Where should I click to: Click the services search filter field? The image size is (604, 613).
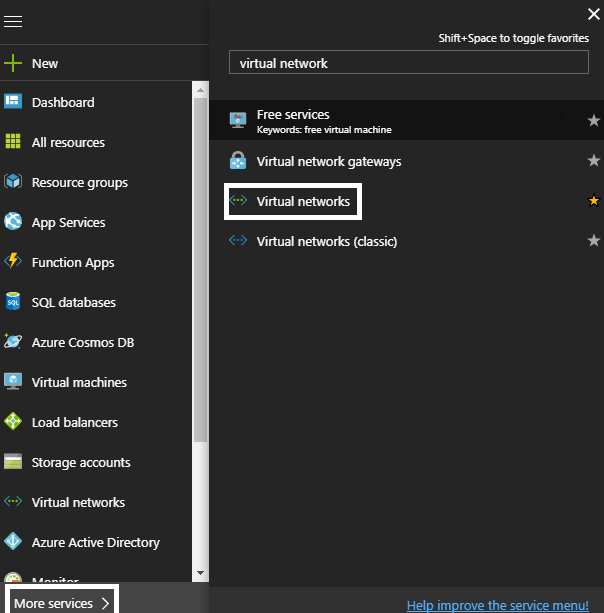click(x=409, y=62)
